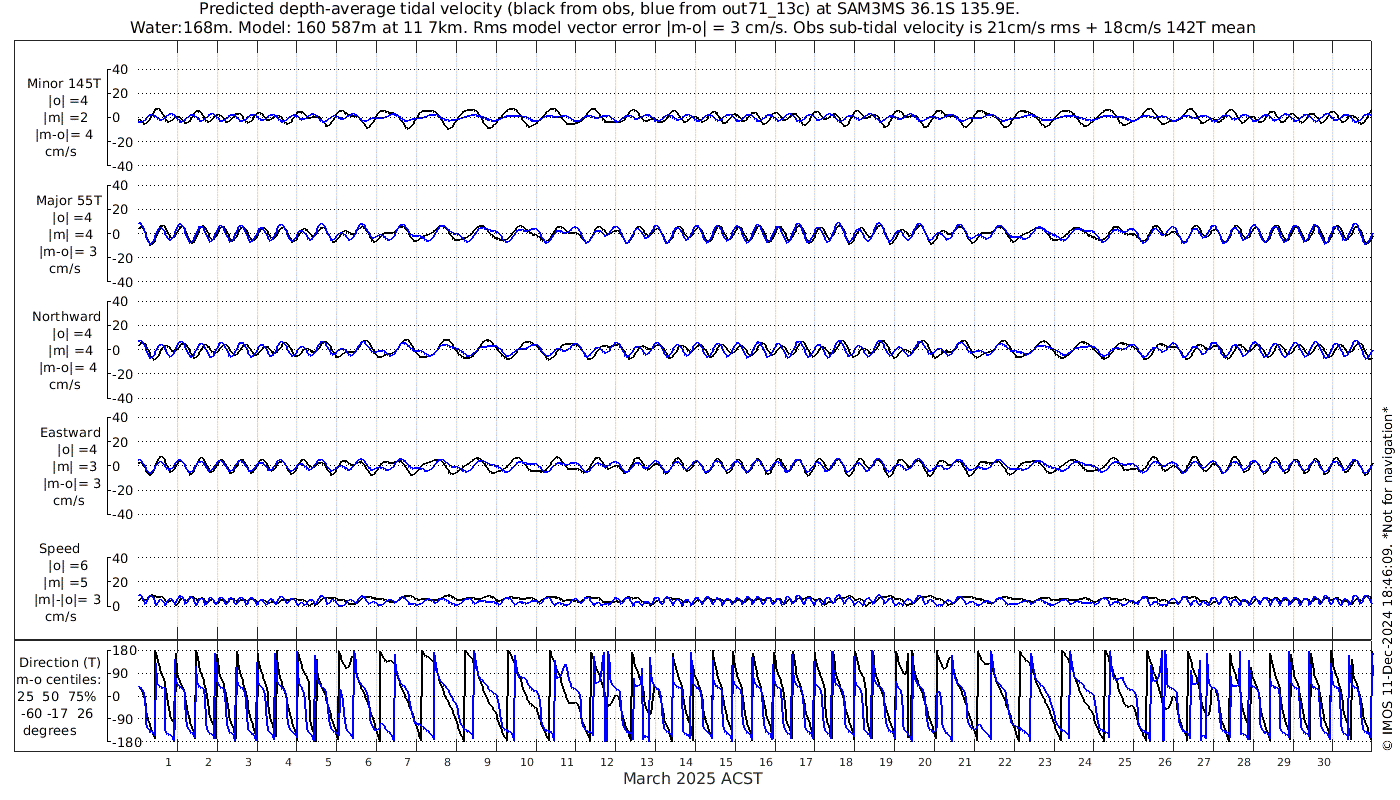Click '|m-o|= 3' under Major 55T
Viewport: 1400px width, 800px height.
[65, 250]
